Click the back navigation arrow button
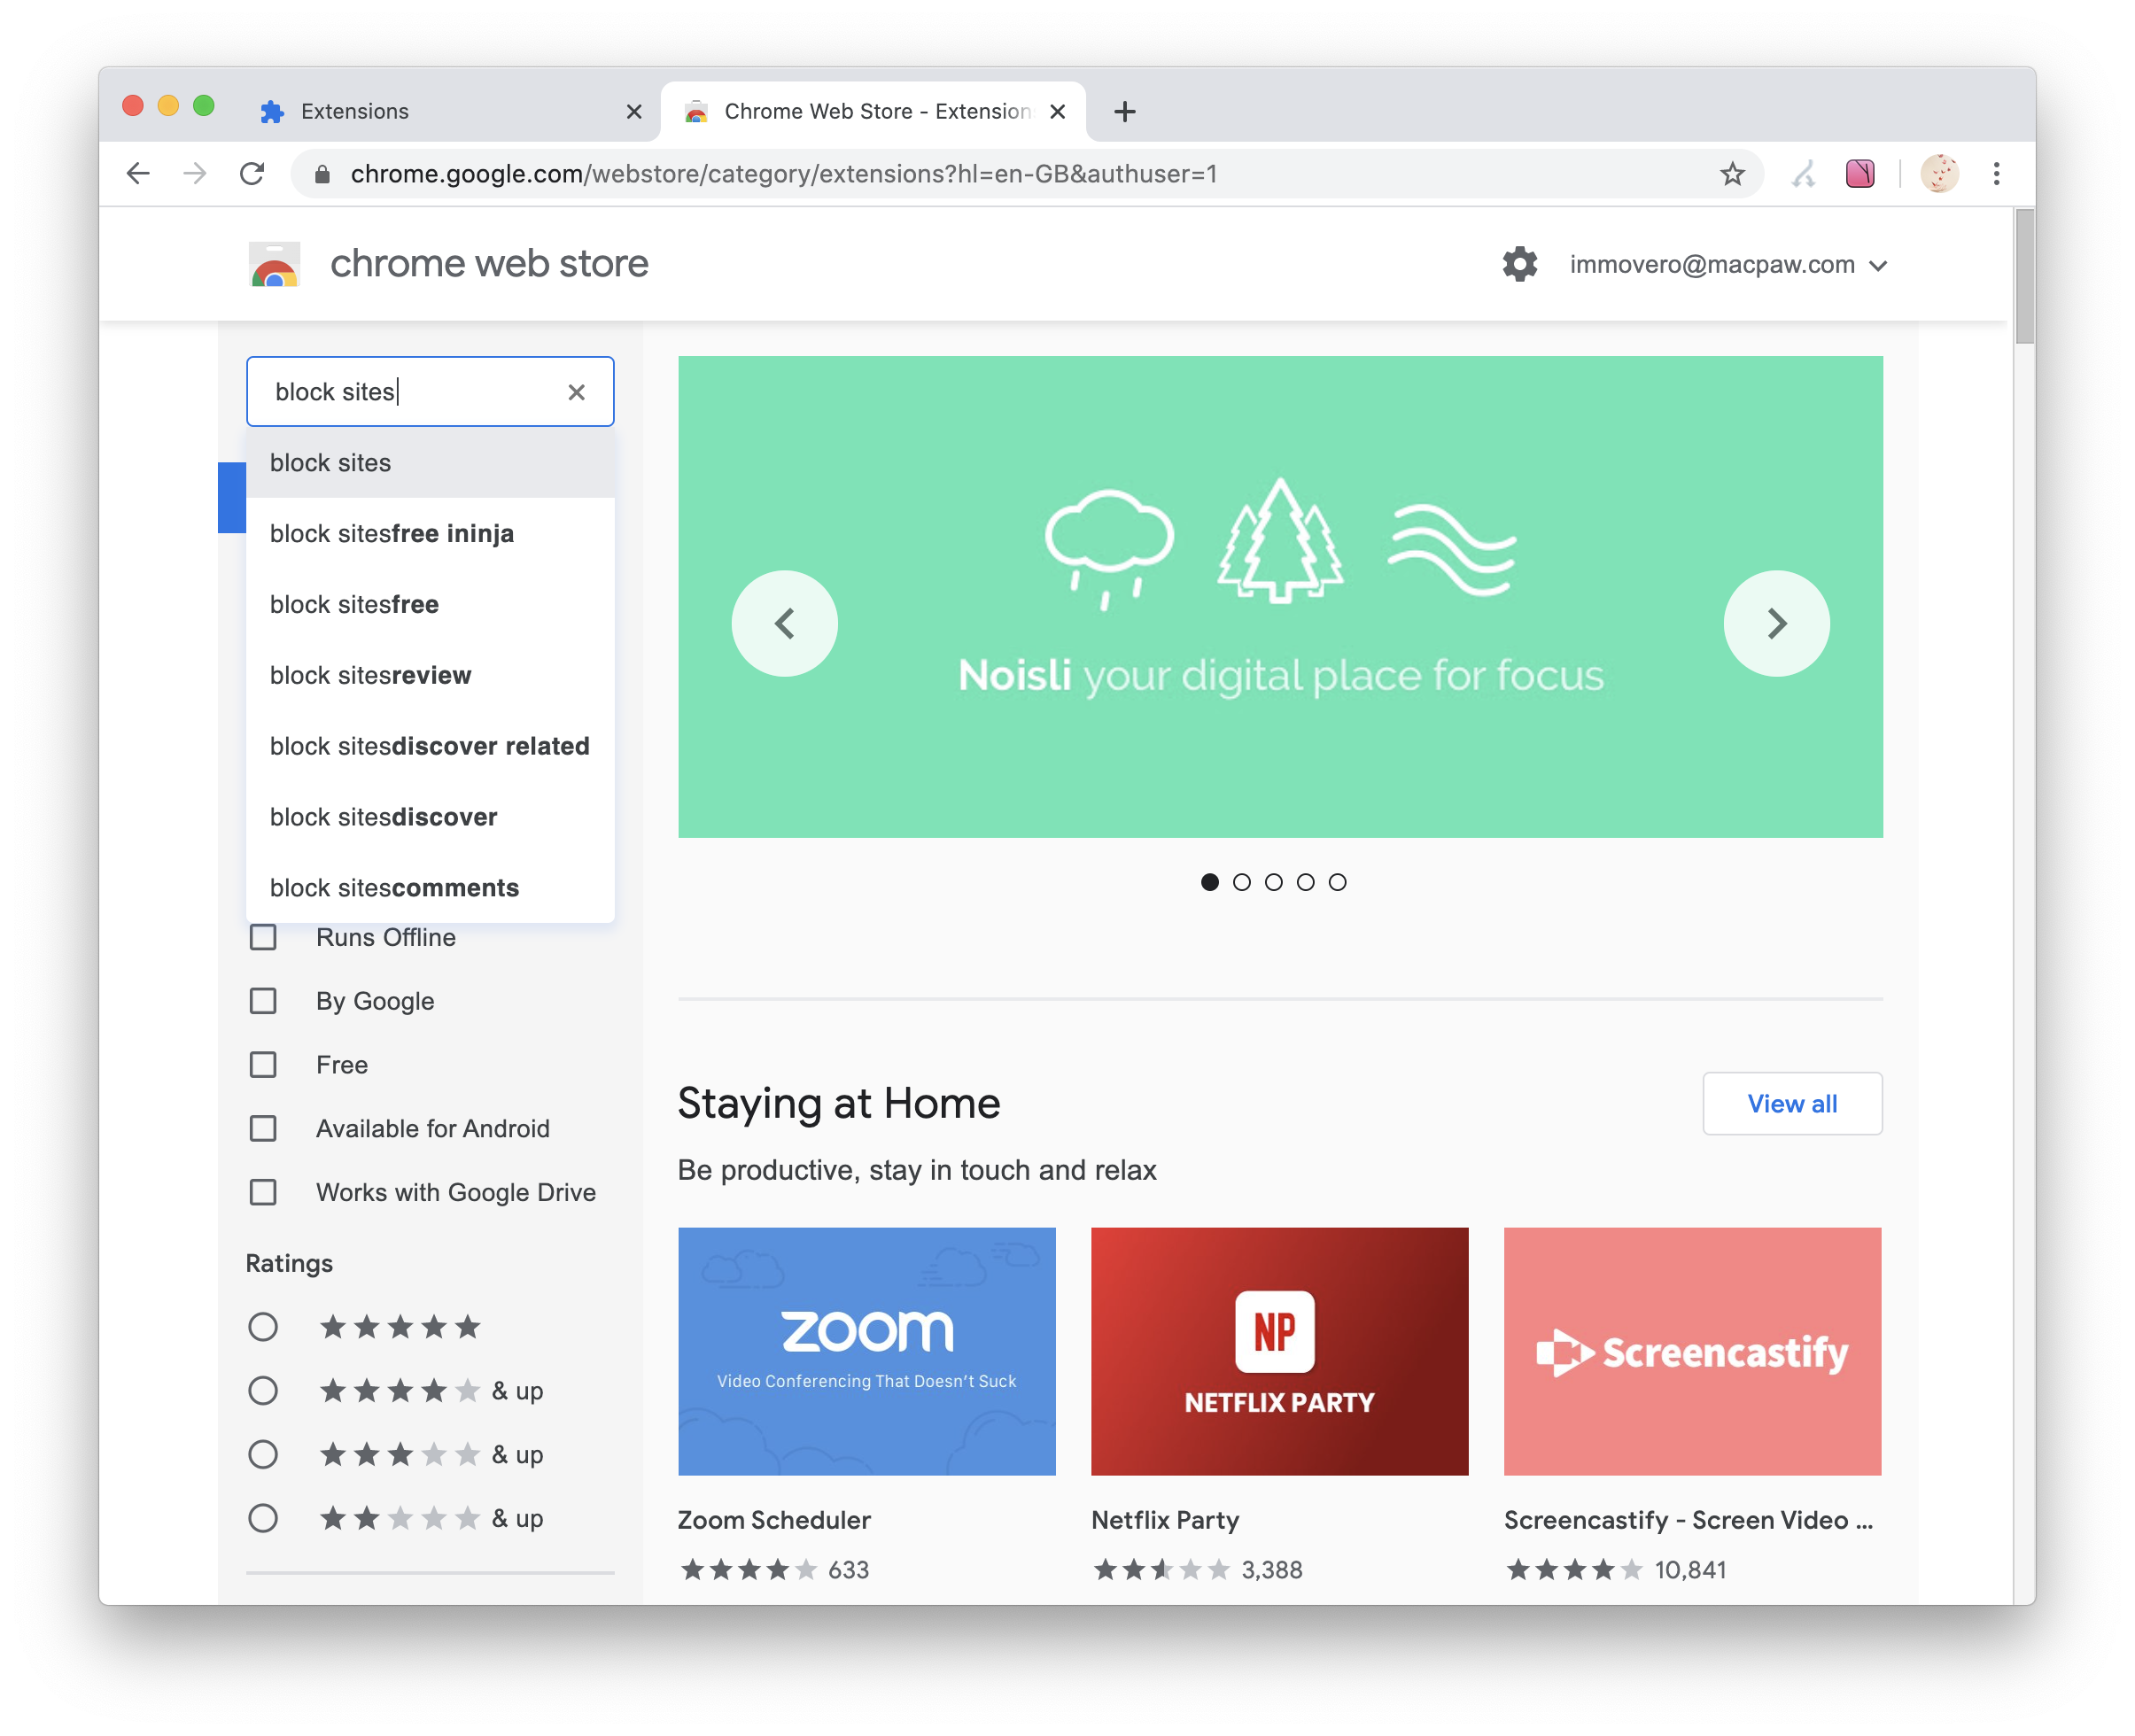 tap(142, 174)
